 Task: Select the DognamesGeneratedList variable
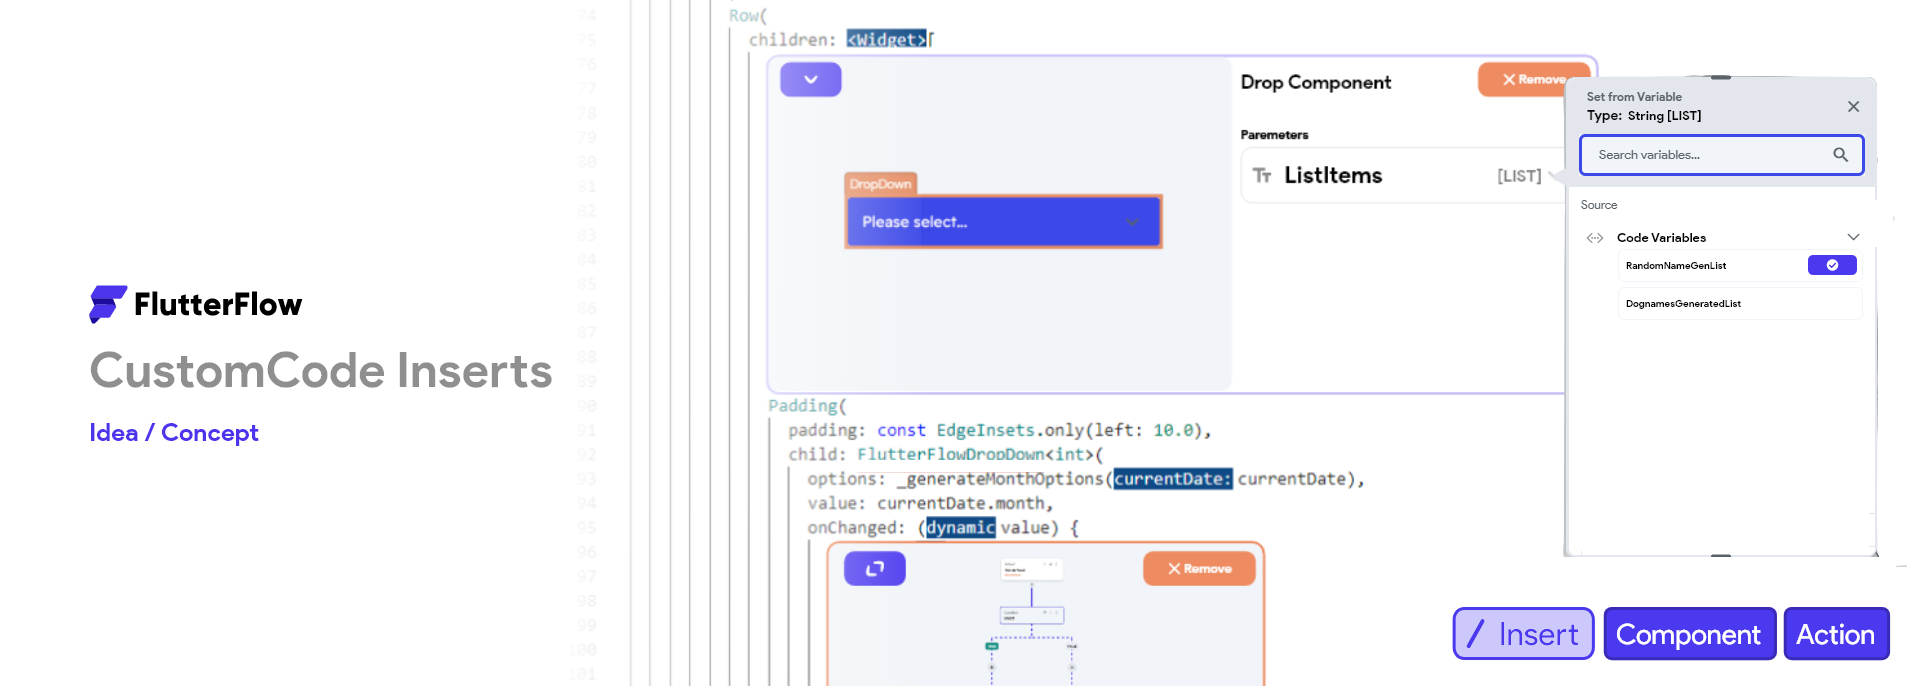point(1739,304)
